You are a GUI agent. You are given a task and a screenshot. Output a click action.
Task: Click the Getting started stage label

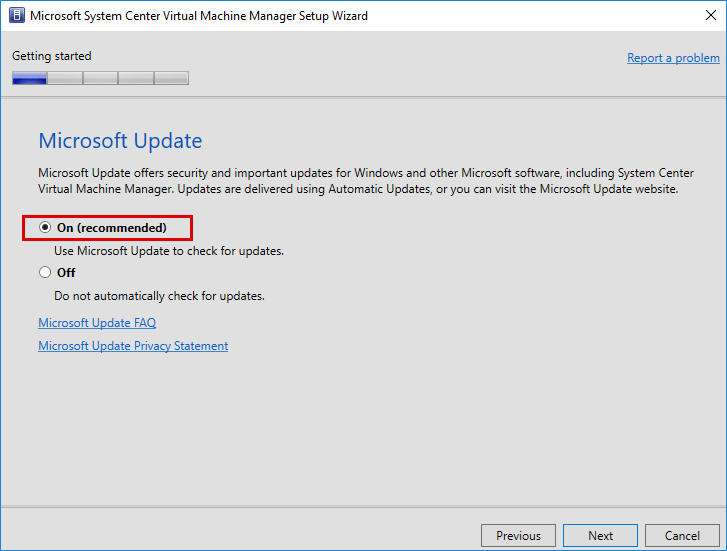(52, 56)
